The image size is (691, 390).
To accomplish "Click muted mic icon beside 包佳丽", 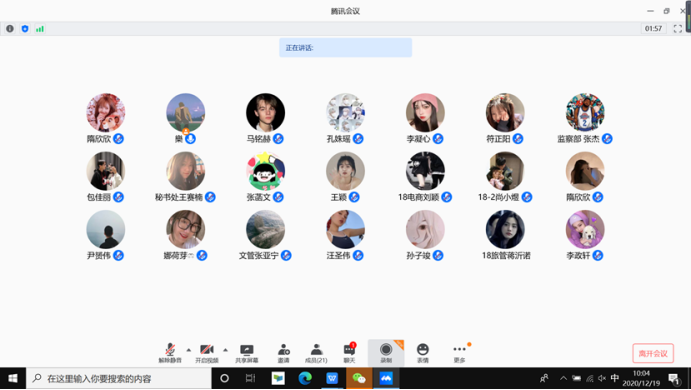I will point(118,197).
